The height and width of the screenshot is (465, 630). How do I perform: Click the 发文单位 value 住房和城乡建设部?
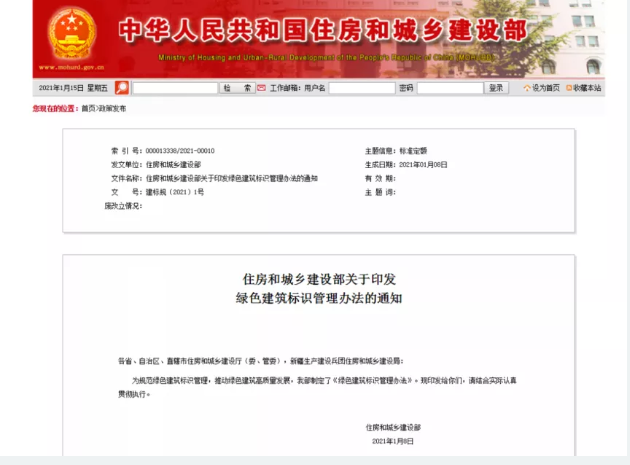pos(173,164)
